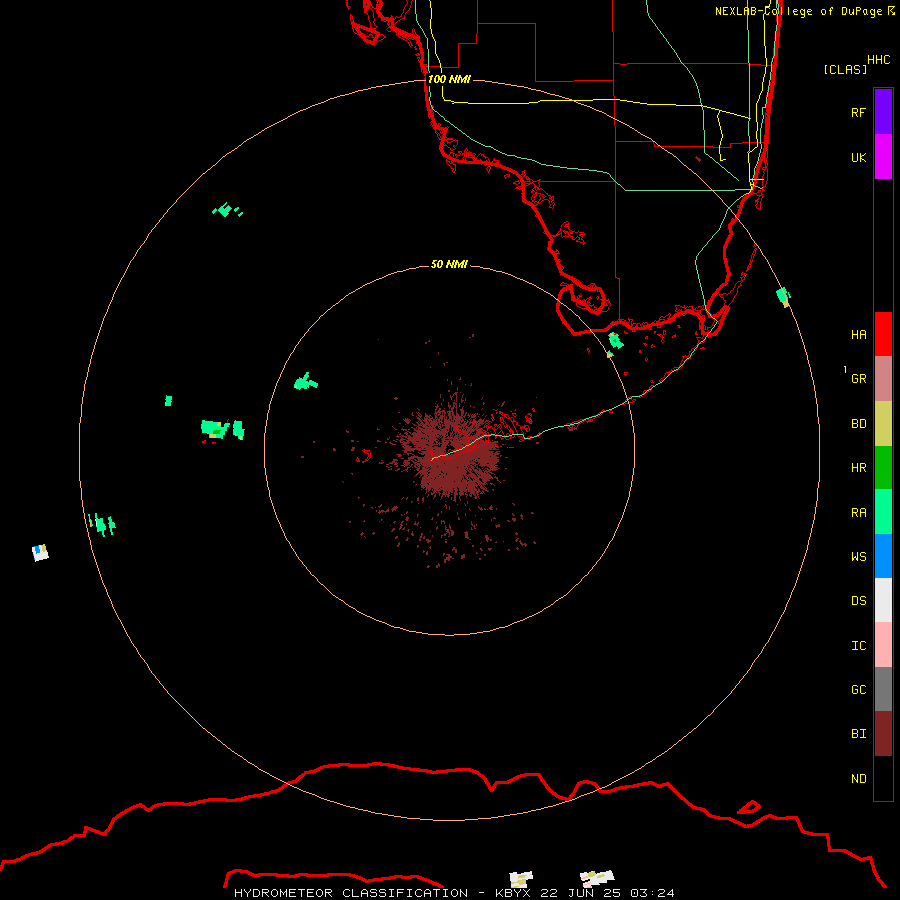Click the WS legend label
The width and height of the screenshot is (900, 900).
pyautogui.click(x=858, y=556)
